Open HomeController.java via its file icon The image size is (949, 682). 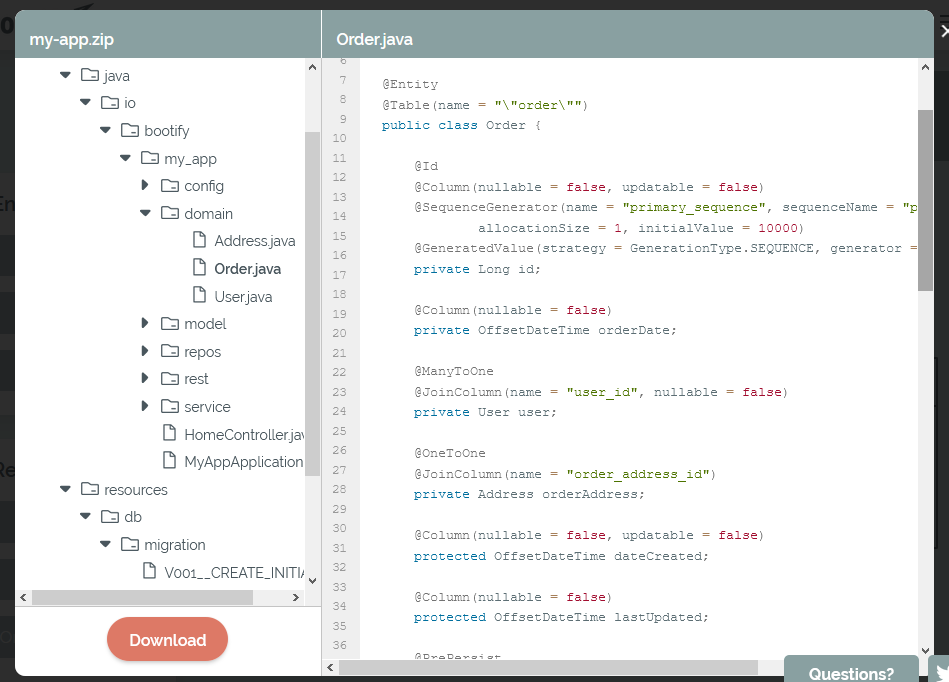coord(170,433)
